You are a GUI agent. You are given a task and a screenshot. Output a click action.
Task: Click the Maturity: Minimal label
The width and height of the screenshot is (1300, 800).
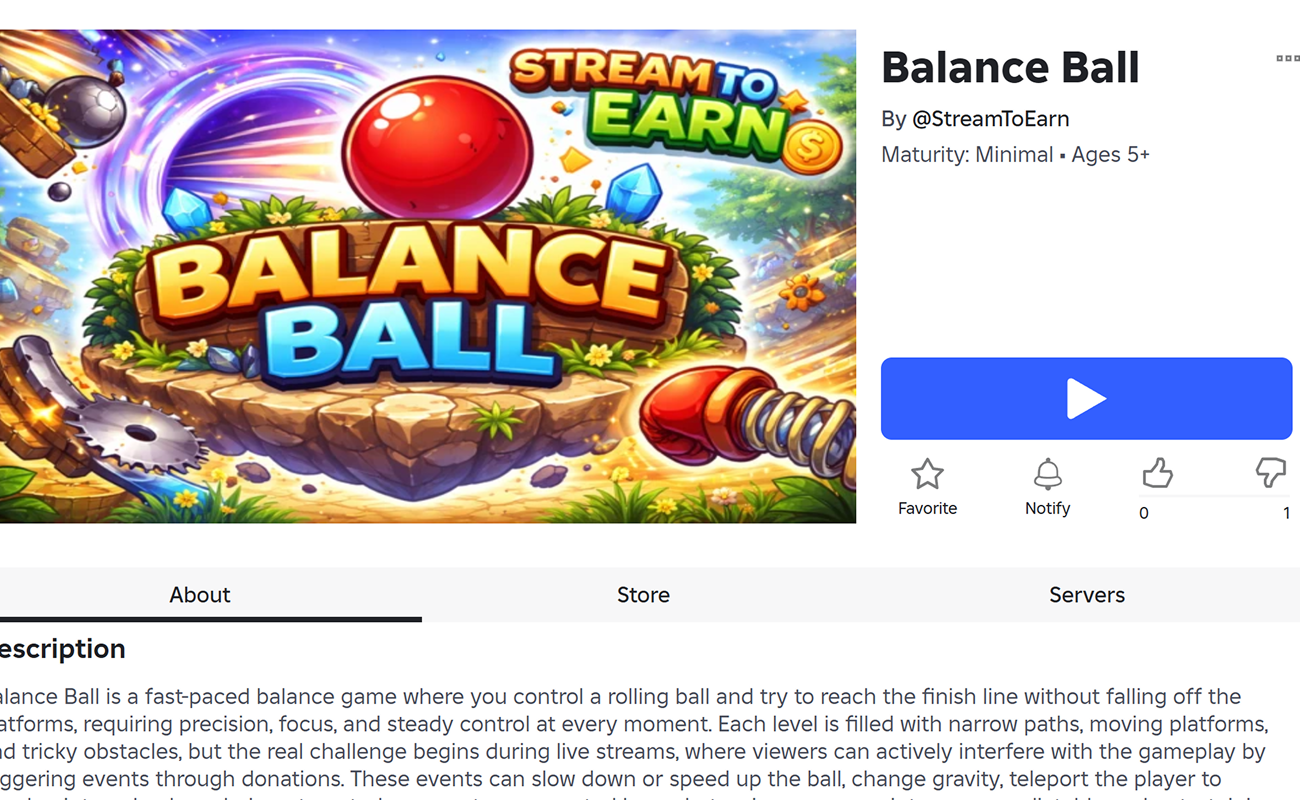click(x=967, y=155)
